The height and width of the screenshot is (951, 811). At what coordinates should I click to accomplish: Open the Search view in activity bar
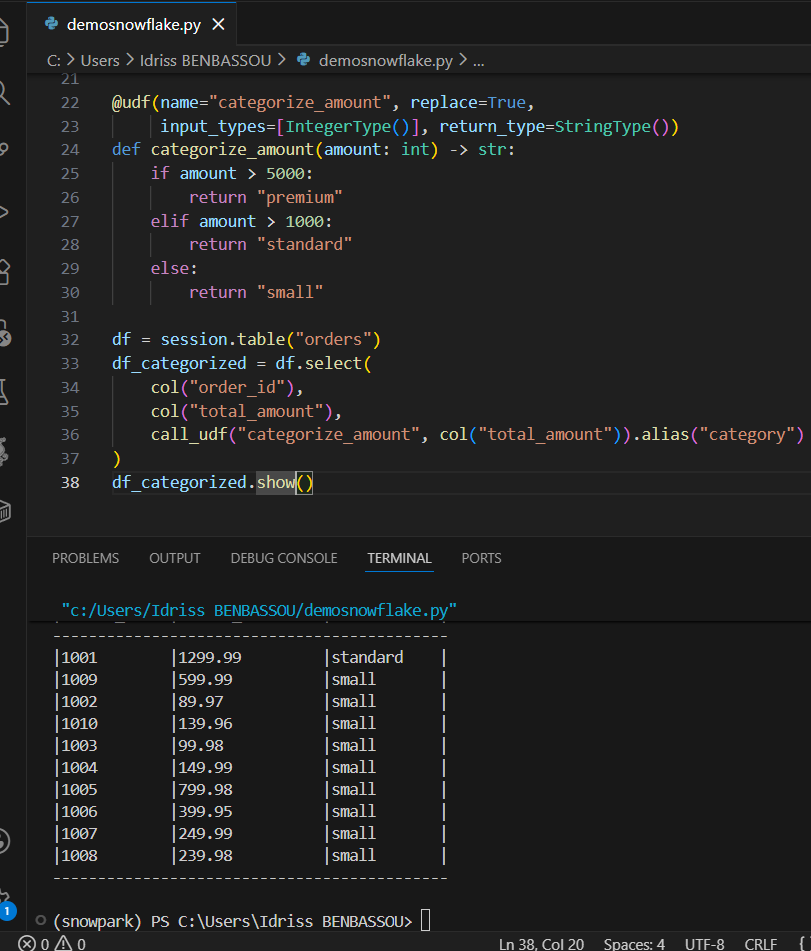[x=4, y=93]
